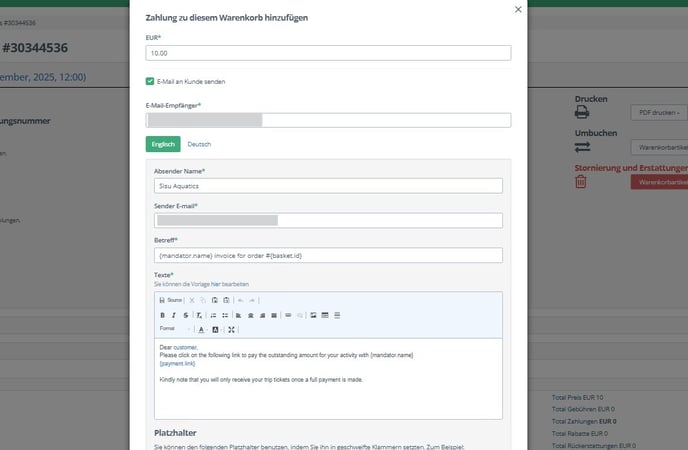Click the Bold icon in editor toolbar
688x450 pixels.
(x=162, y=315)
